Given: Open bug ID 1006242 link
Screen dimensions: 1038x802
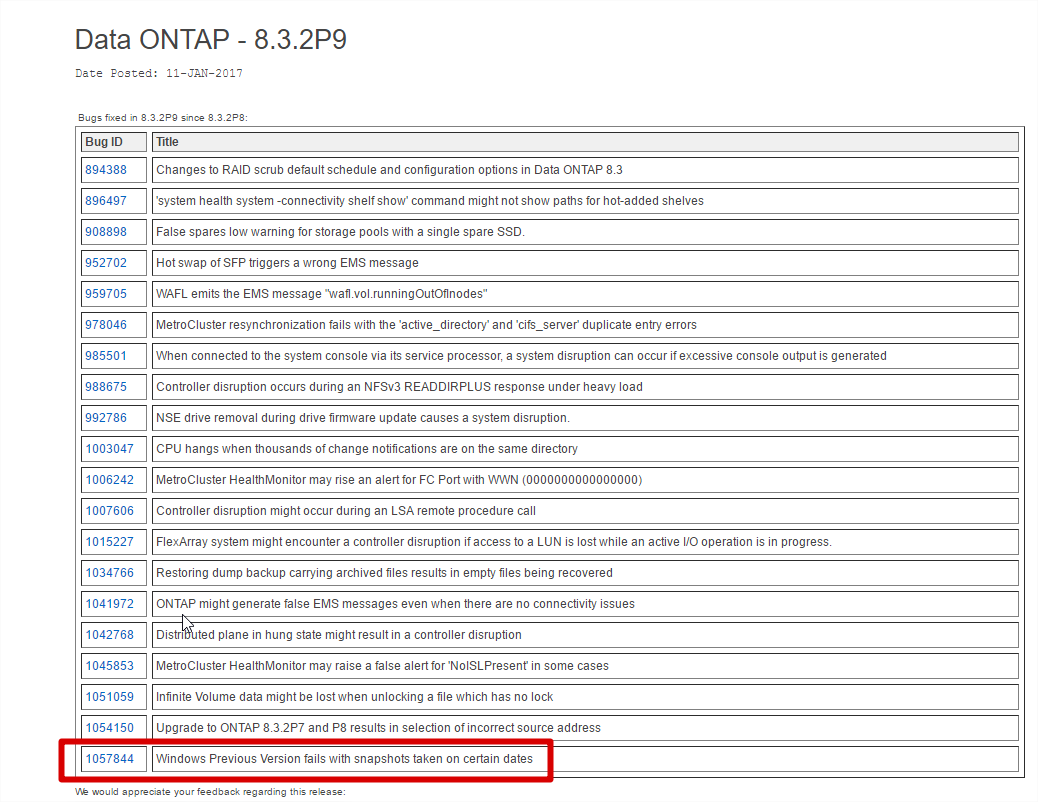Looking at the screenshot, I should coord(109,479).
